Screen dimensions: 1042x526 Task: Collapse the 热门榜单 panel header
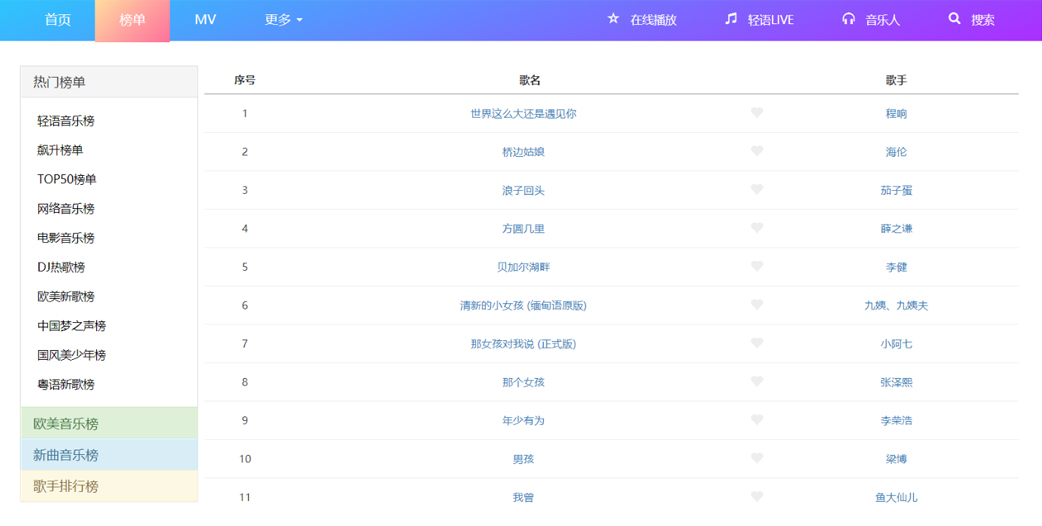click(x=109, y=82)
